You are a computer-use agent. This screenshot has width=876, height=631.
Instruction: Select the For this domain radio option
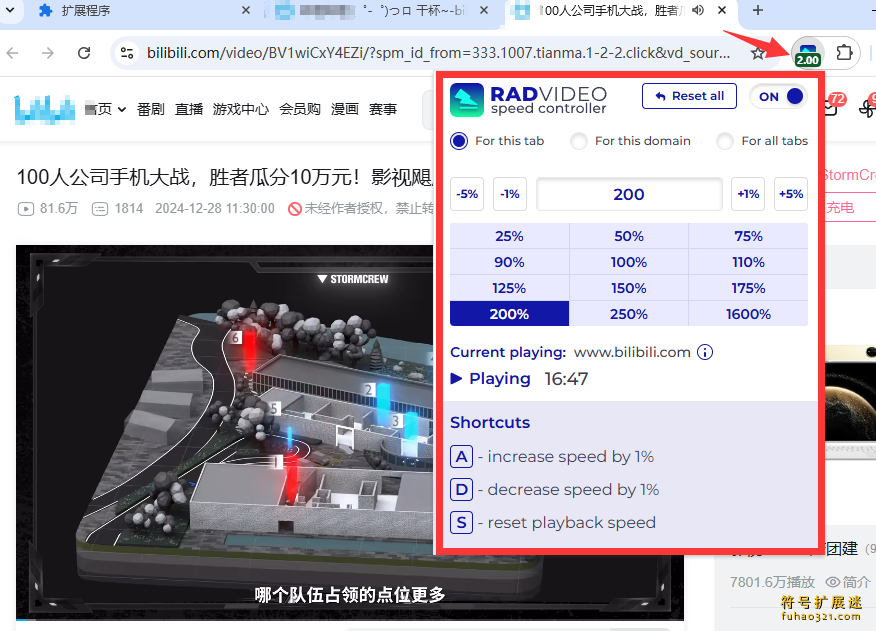click(x=579, y=141)
